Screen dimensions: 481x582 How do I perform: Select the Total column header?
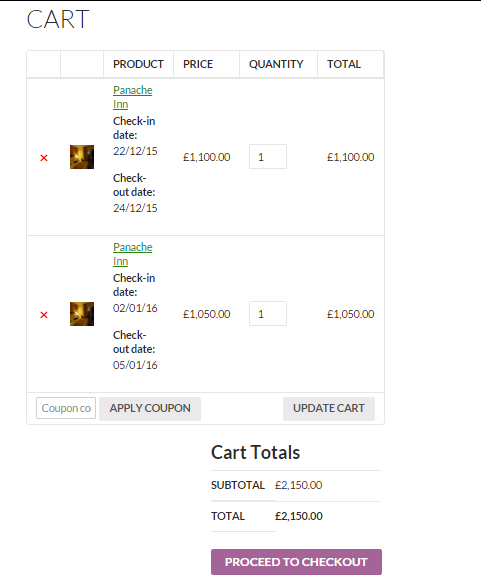[x=344, y=64]
